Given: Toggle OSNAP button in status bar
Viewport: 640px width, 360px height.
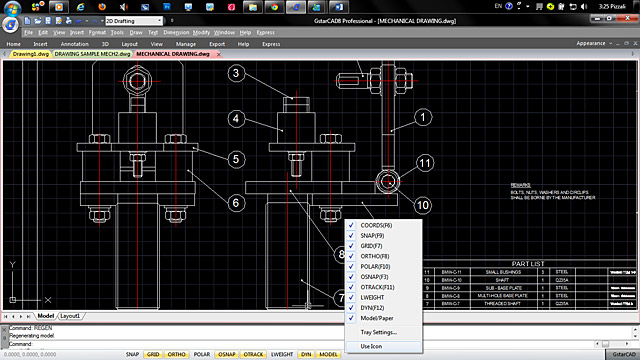Looking at the screenshot, I should pos(227,354).
